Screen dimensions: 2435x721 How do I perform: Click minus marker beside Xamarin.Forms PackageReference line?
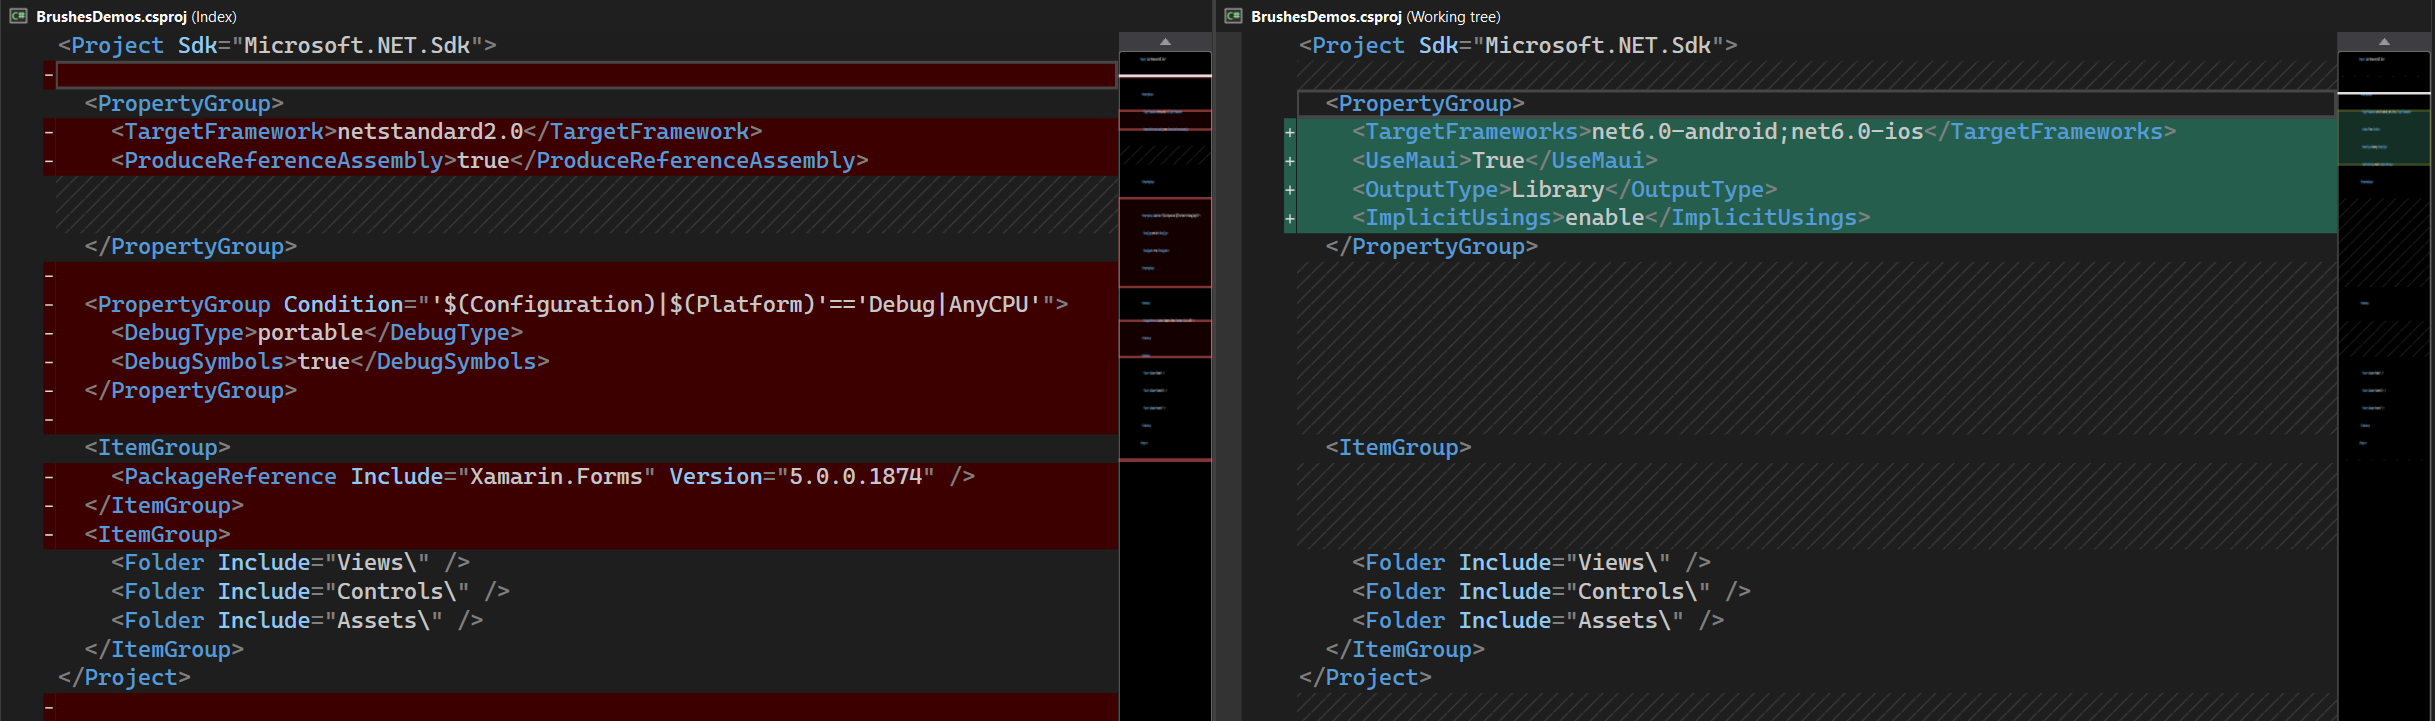coord(49,477)
